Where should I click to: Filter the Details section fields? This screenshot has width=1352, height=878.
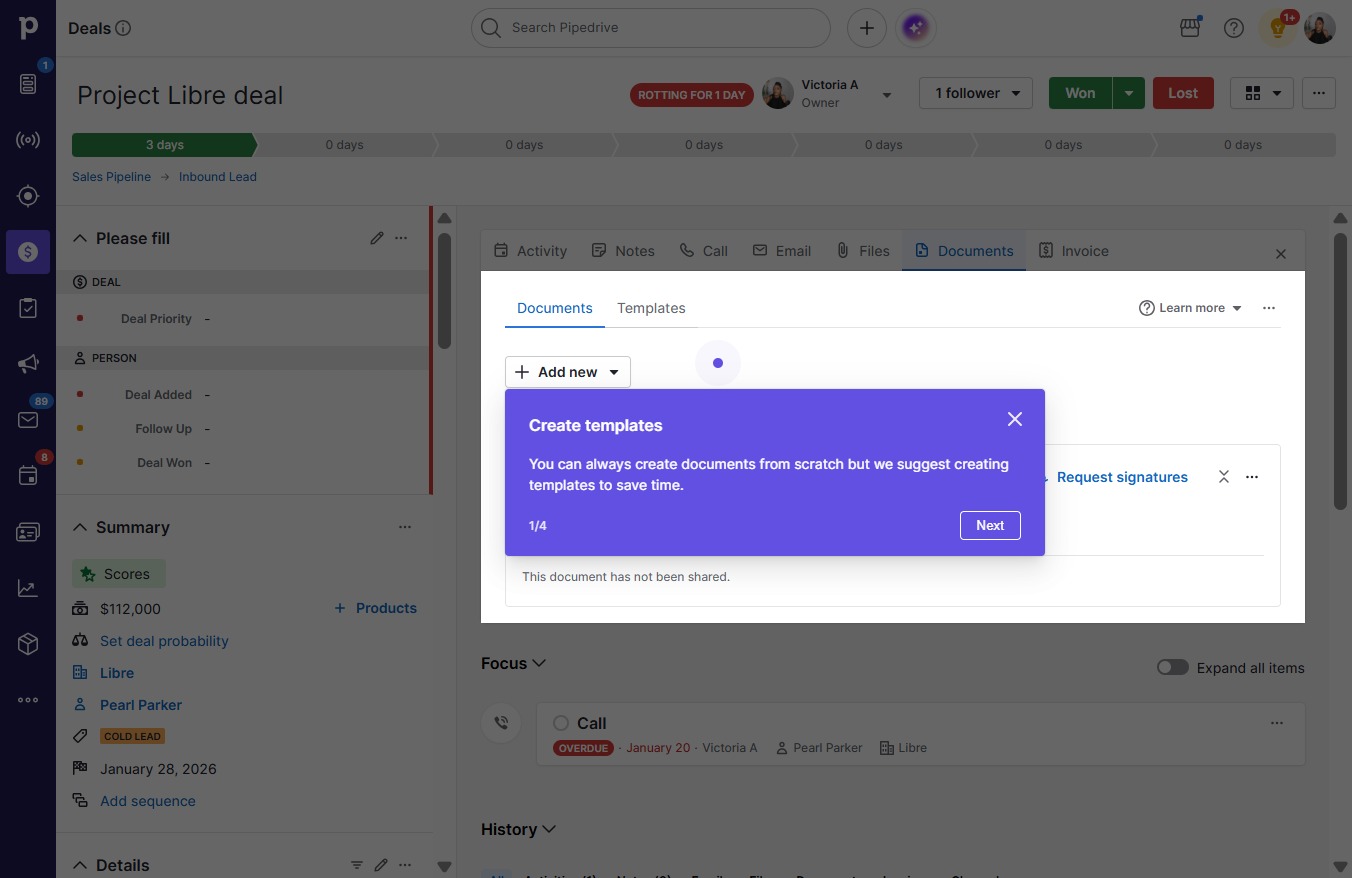pos(357,865)
